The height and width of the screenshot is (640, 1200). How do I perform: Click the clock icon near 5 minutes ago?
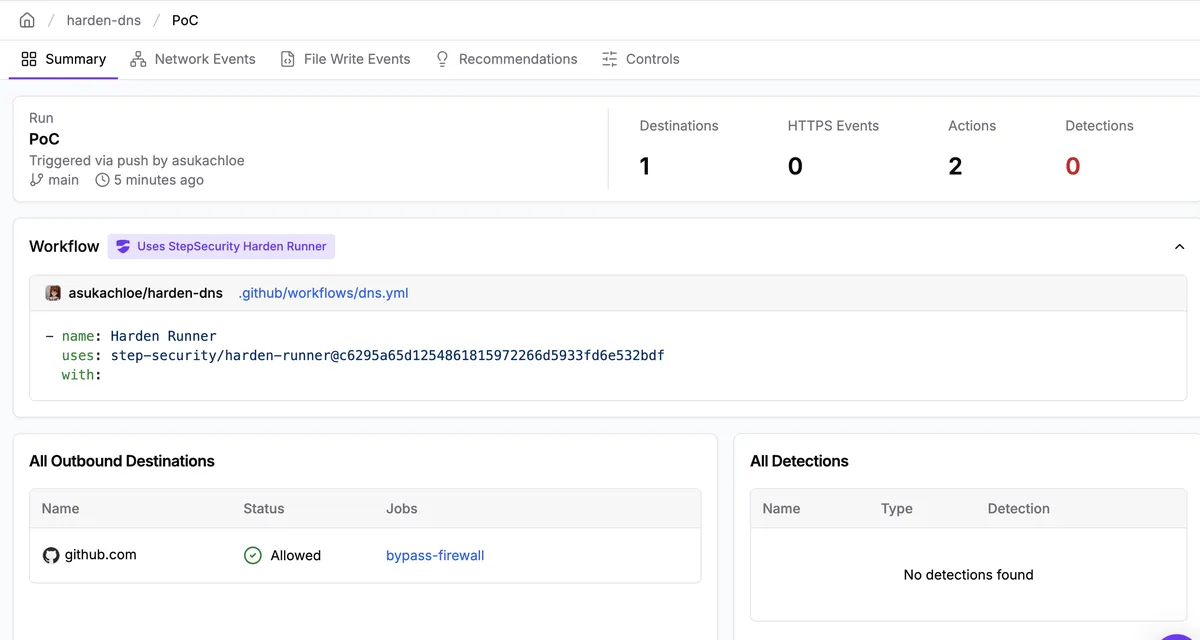click(x=102, y=180)
